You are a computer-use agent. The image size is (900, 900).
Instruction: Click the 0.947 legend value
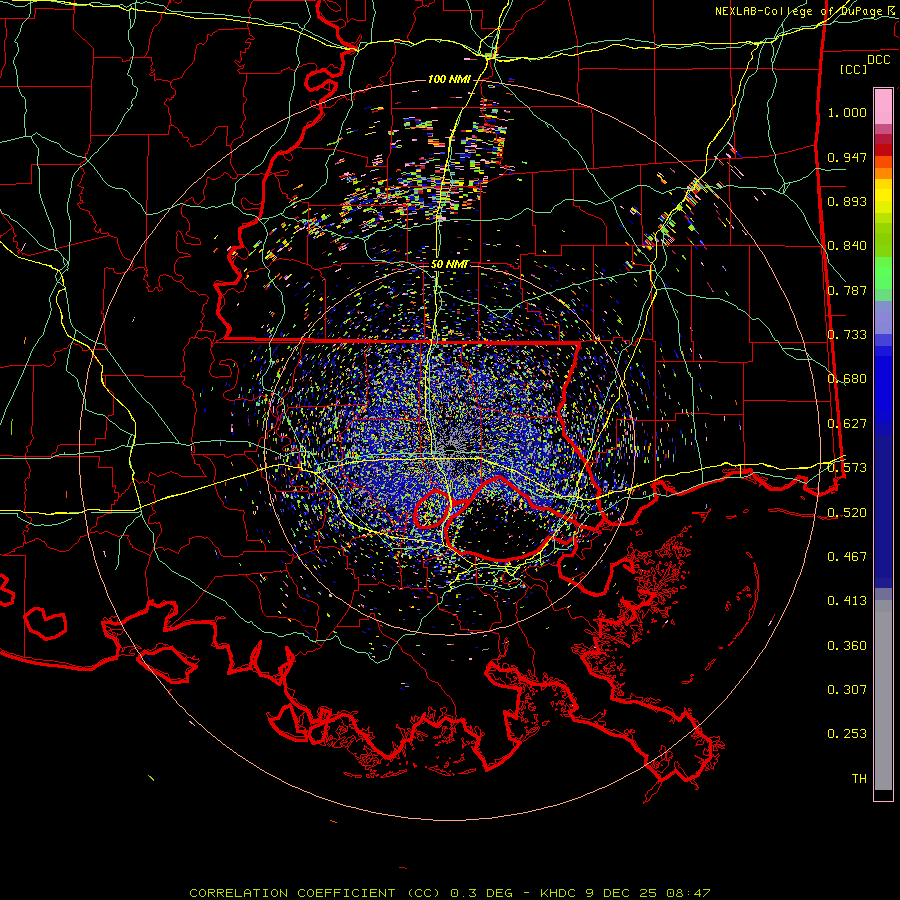[x=847, y=157]
